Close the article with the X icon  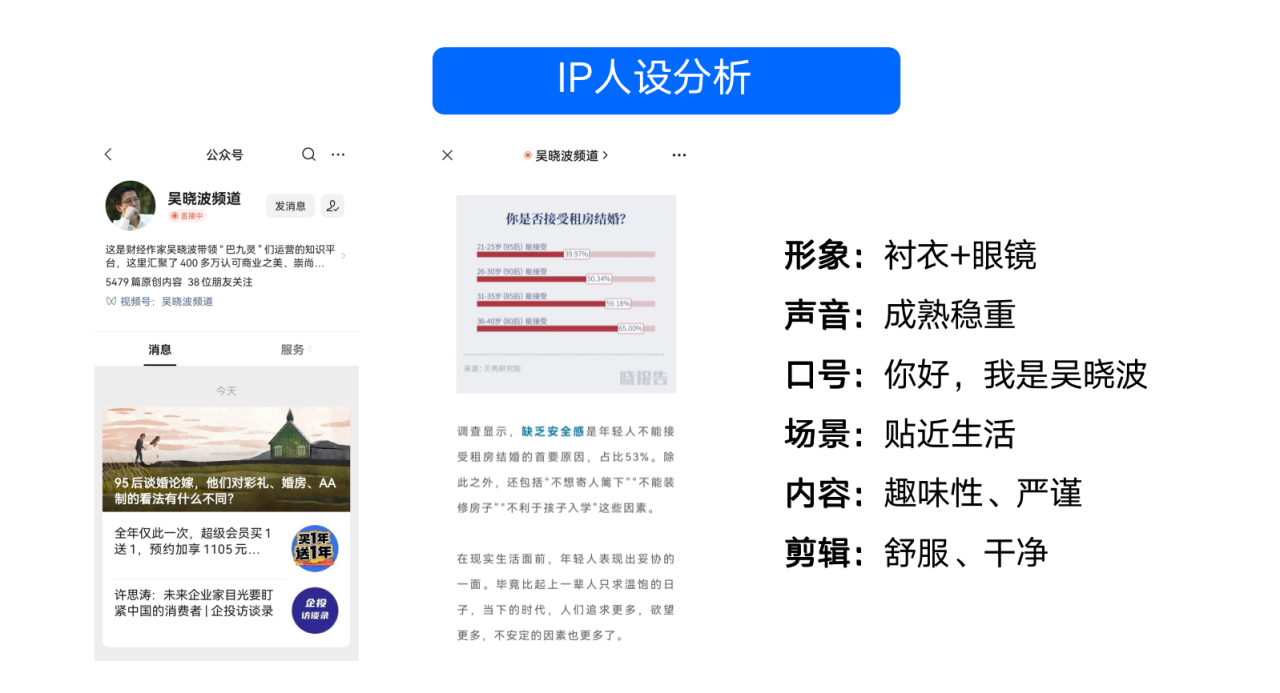tap(447, 155)
